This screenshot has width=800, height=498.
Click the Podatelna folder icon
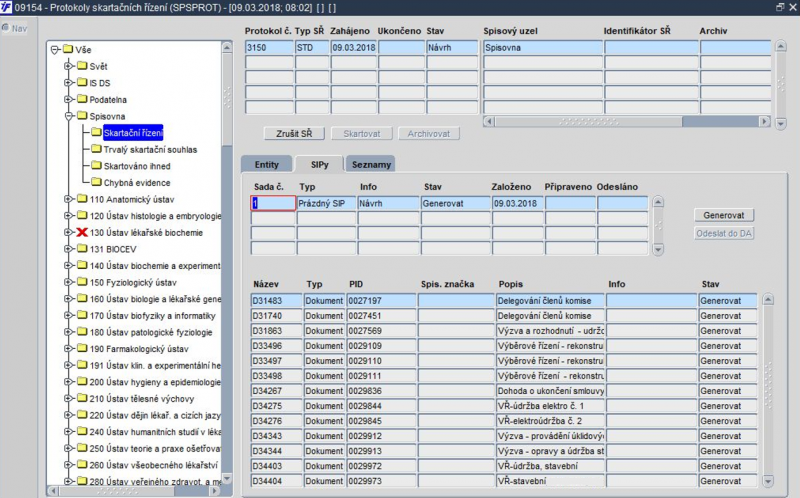coord(82,100)
